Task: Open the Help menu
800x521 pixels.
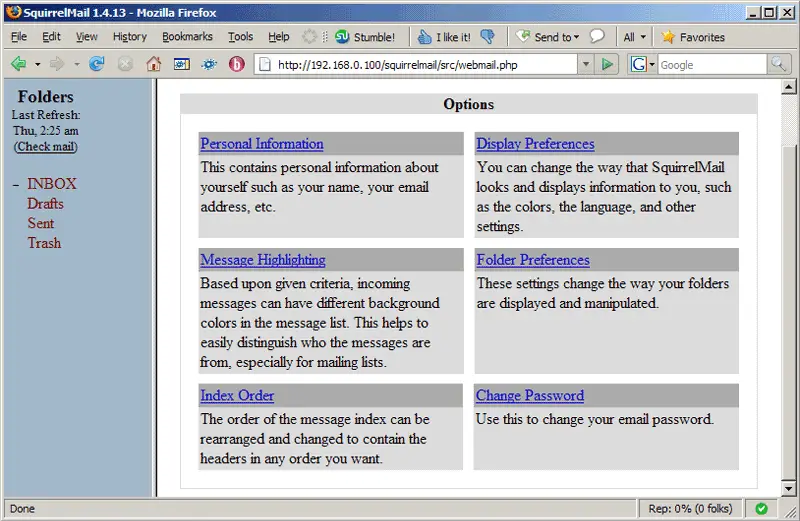Action: [x=279, y=37]
